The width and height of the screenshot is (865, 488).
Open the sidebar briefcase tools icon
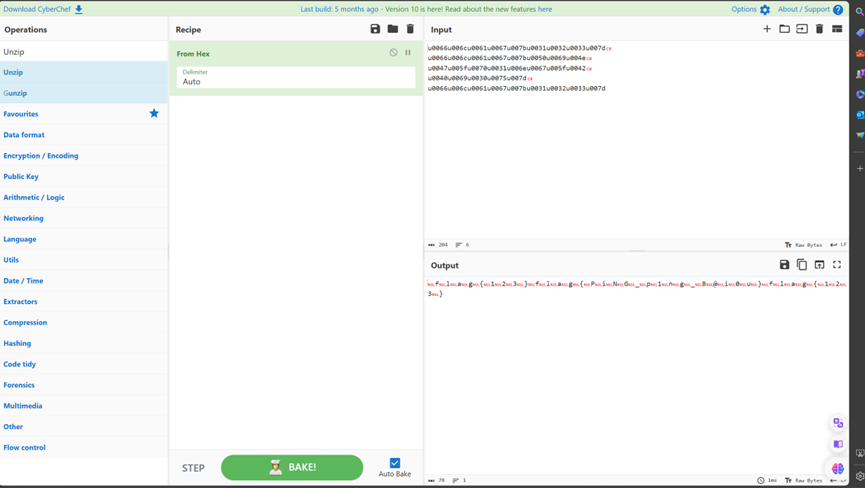click(860, 53)
